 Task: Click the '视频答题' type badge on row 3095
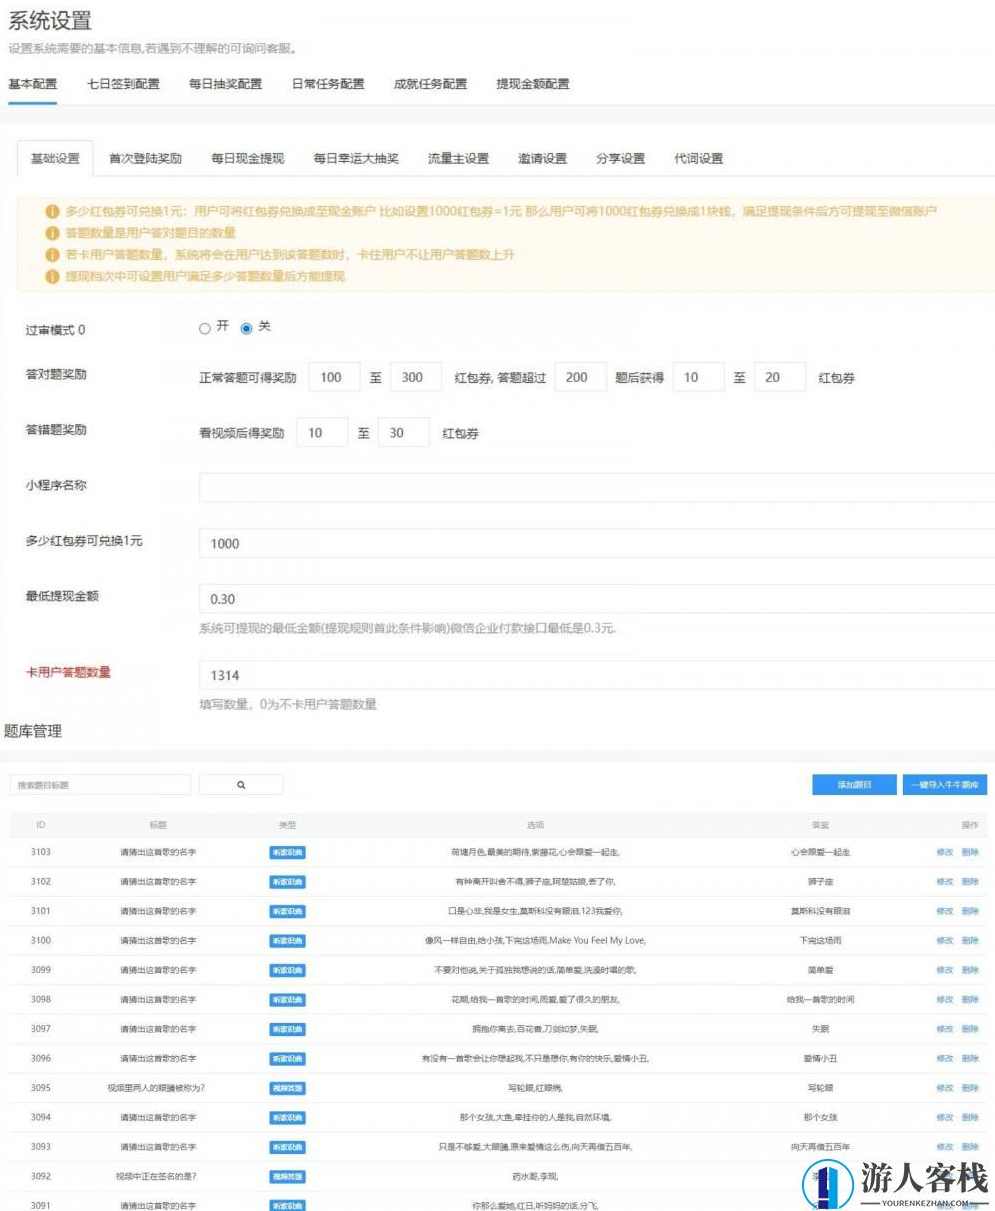pyautogui.click(x=287, y=1087)
